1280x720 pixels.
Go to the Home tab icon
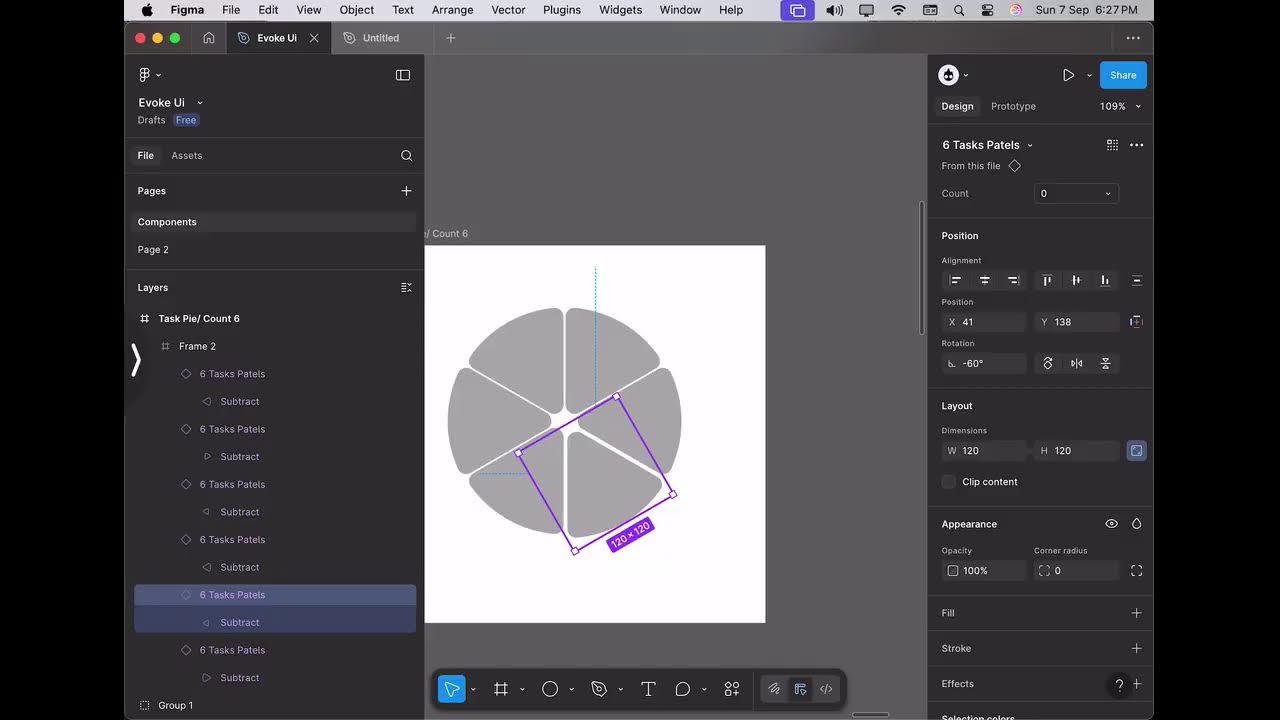coord(209,38)
